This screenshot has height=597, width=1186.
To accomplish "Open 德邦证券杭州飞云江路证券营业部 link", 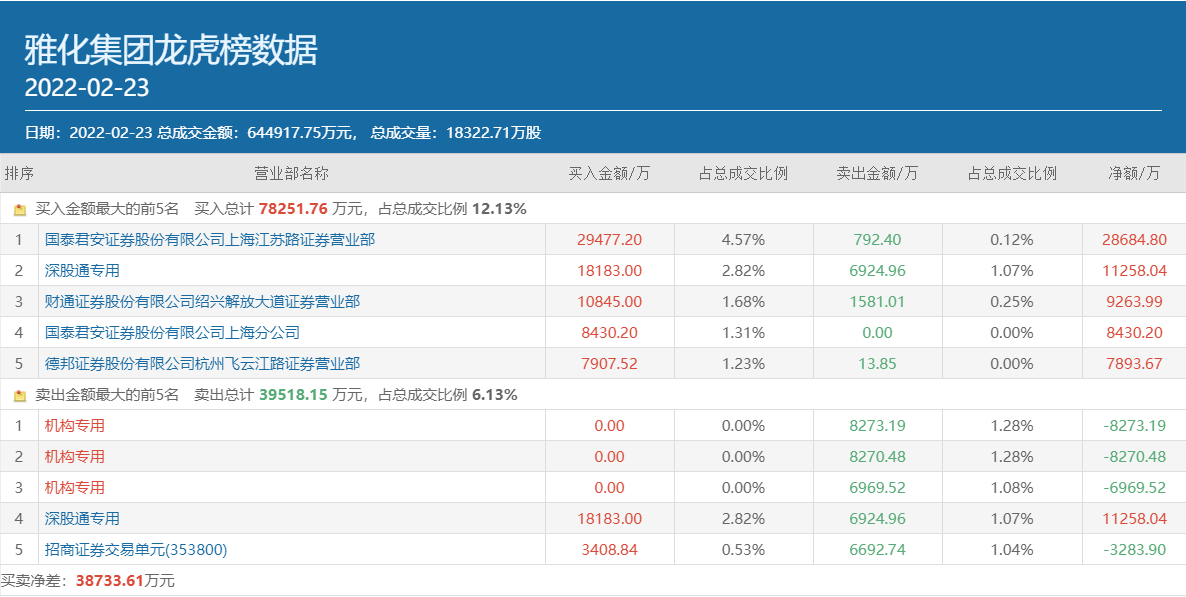I will [202, 364].
